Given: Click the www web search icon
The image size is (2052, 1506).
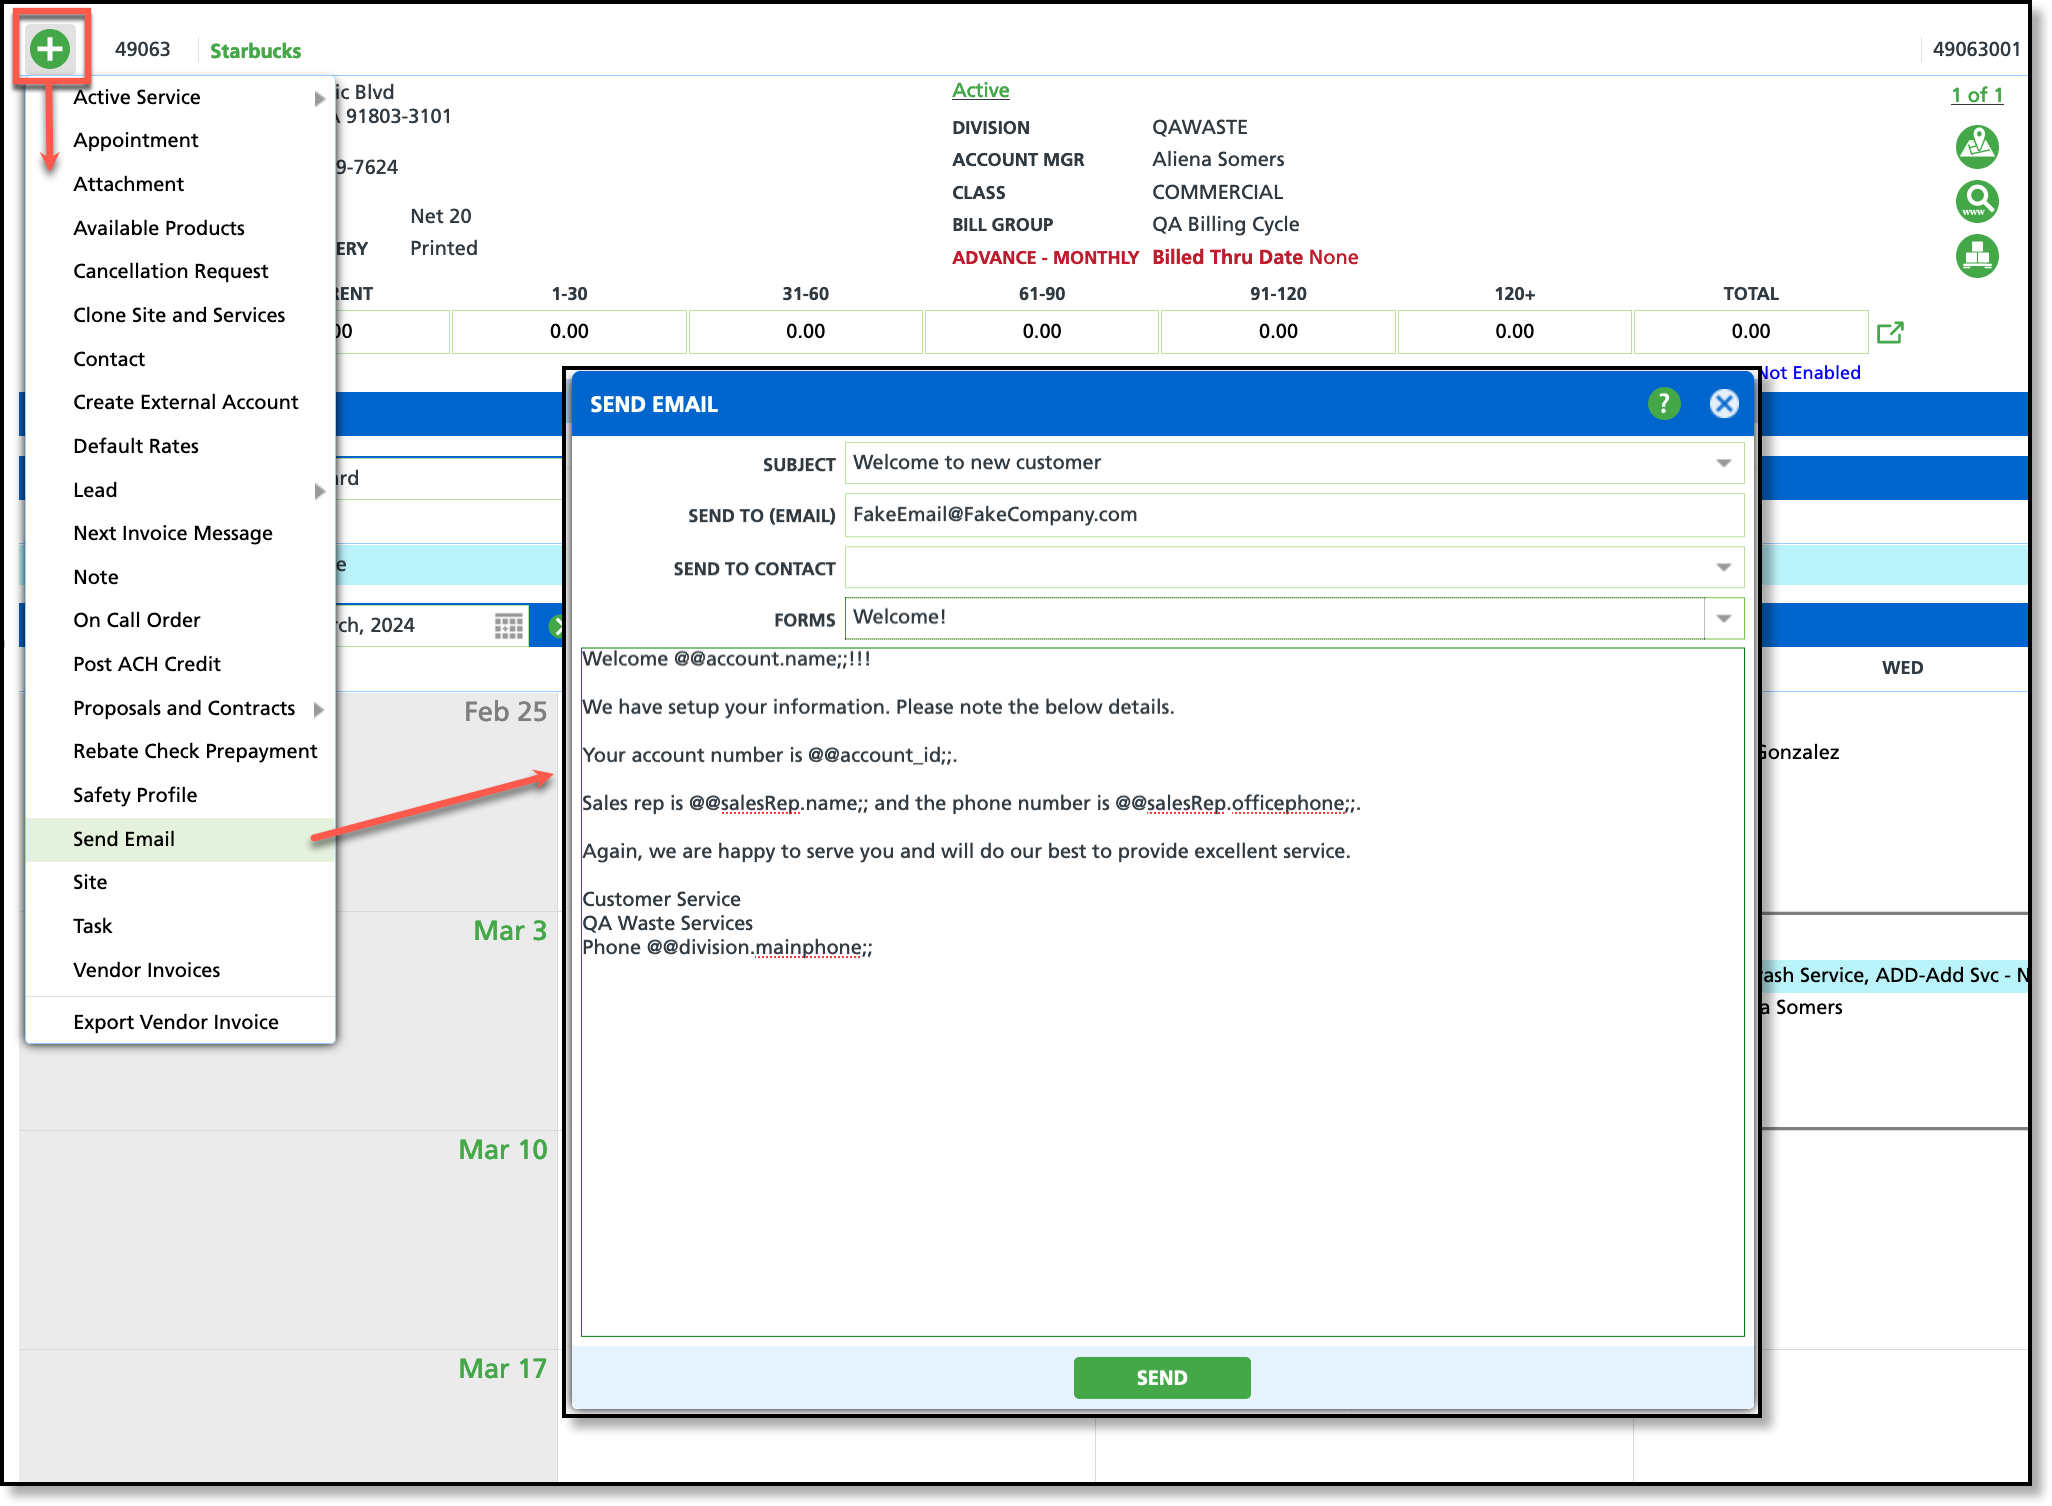Looking at the screenshot, I should (1976, 201).
